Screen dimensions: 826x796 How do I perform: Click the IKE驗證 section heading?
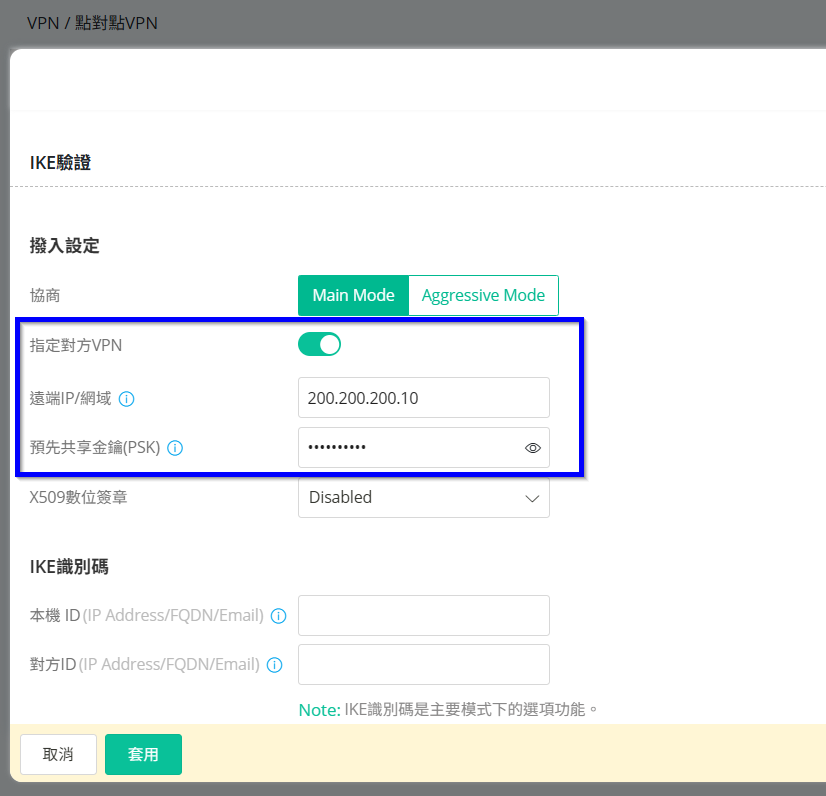[x=60, y=162]
